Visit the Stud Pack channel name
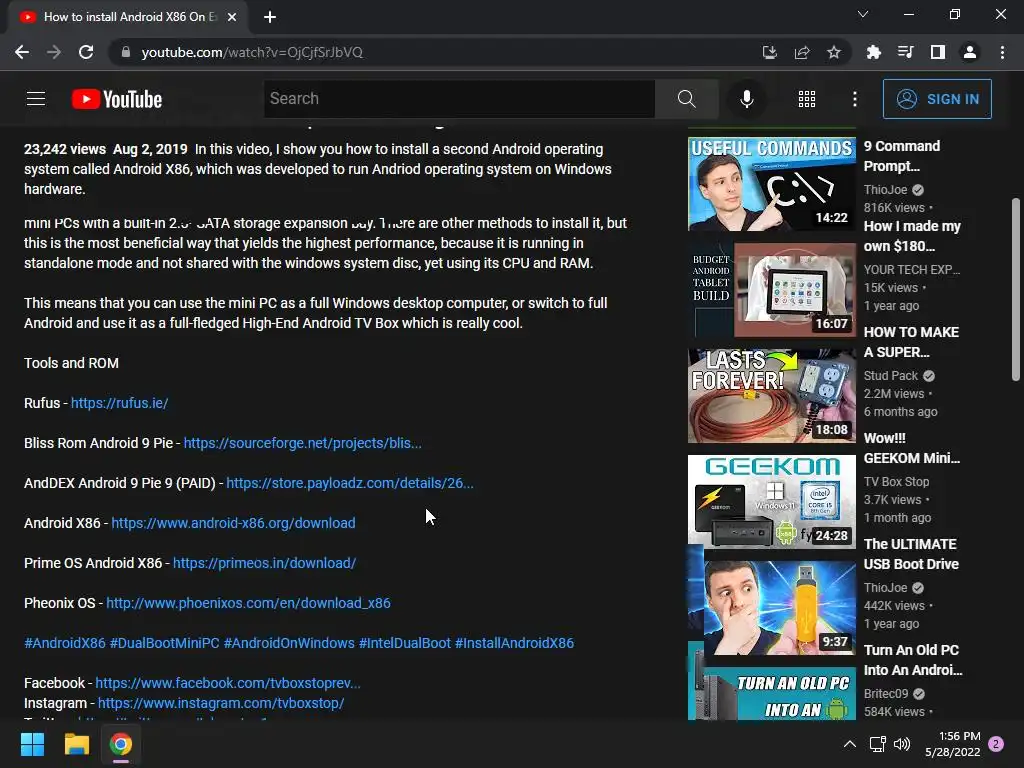 click(891, 376)
